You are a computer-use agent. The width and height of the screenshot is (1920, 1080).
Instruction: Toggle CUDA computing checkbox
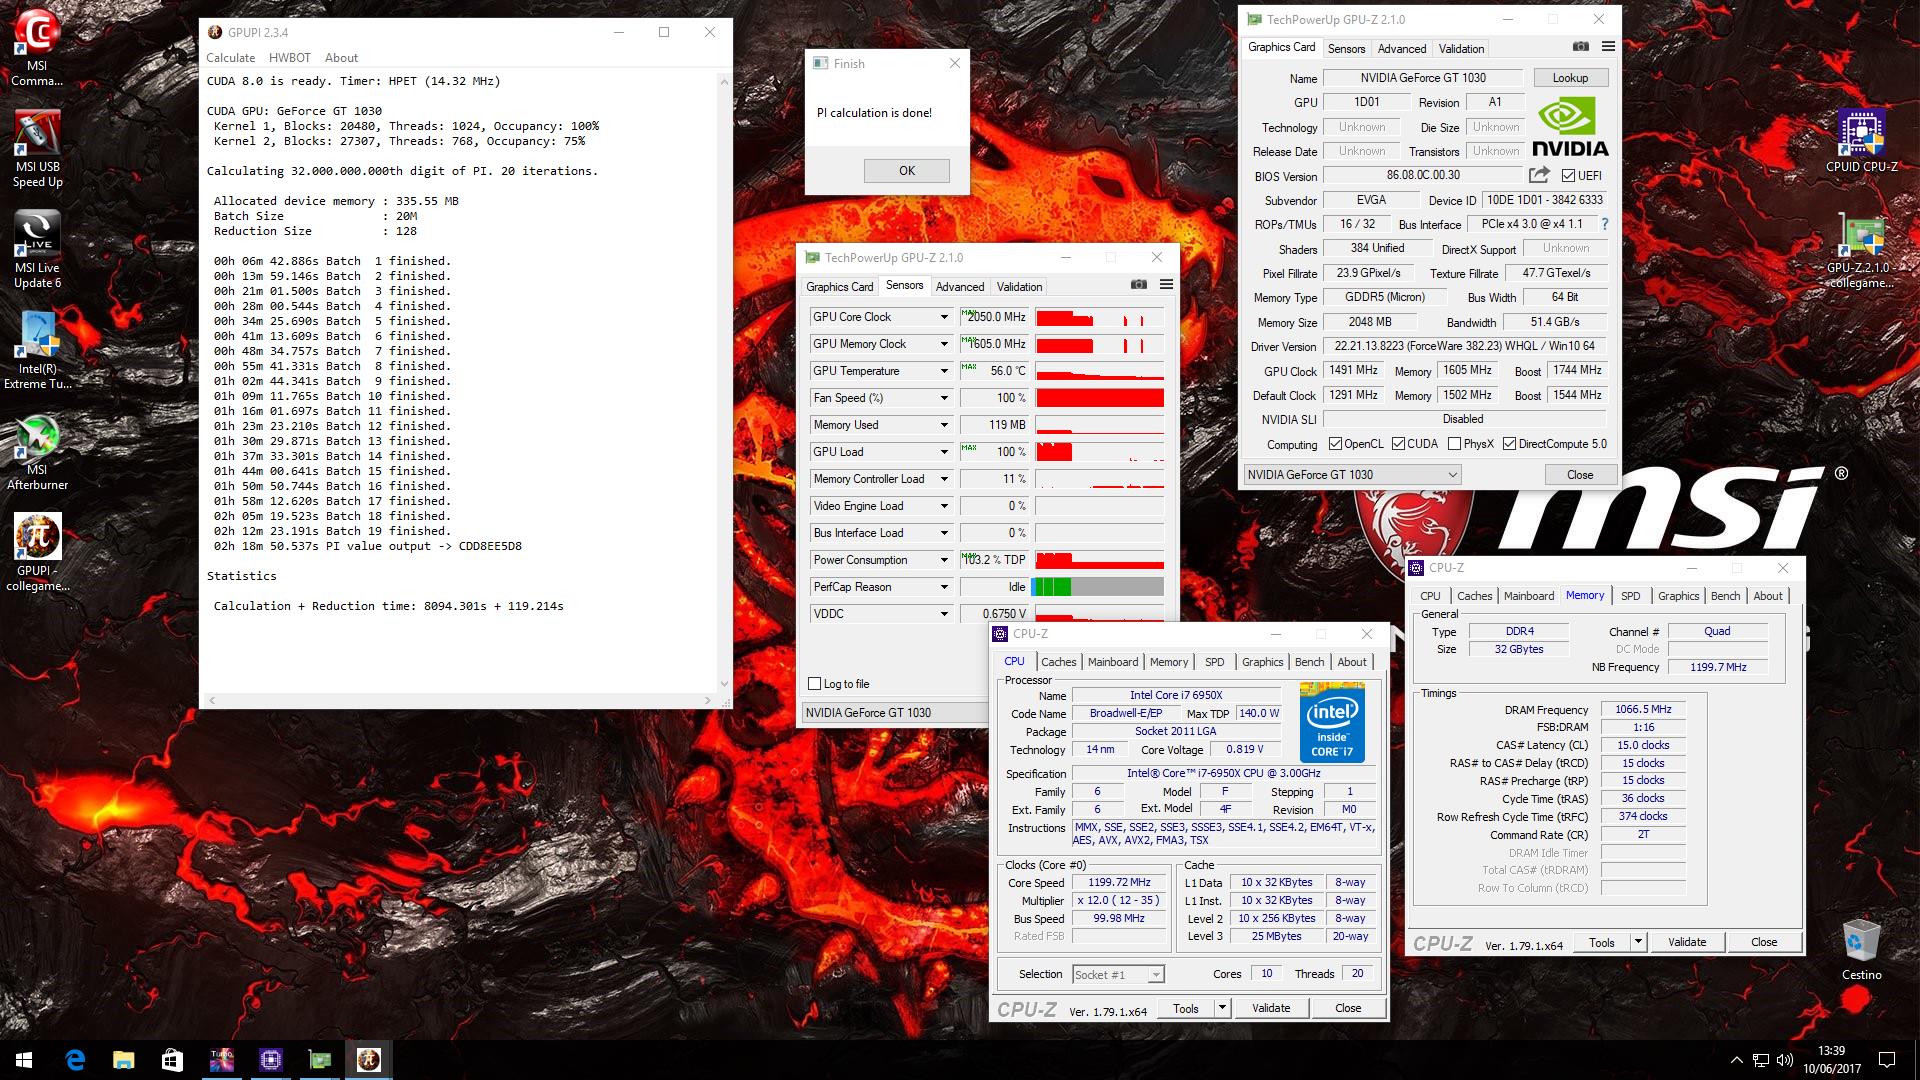pos(1398,444)
